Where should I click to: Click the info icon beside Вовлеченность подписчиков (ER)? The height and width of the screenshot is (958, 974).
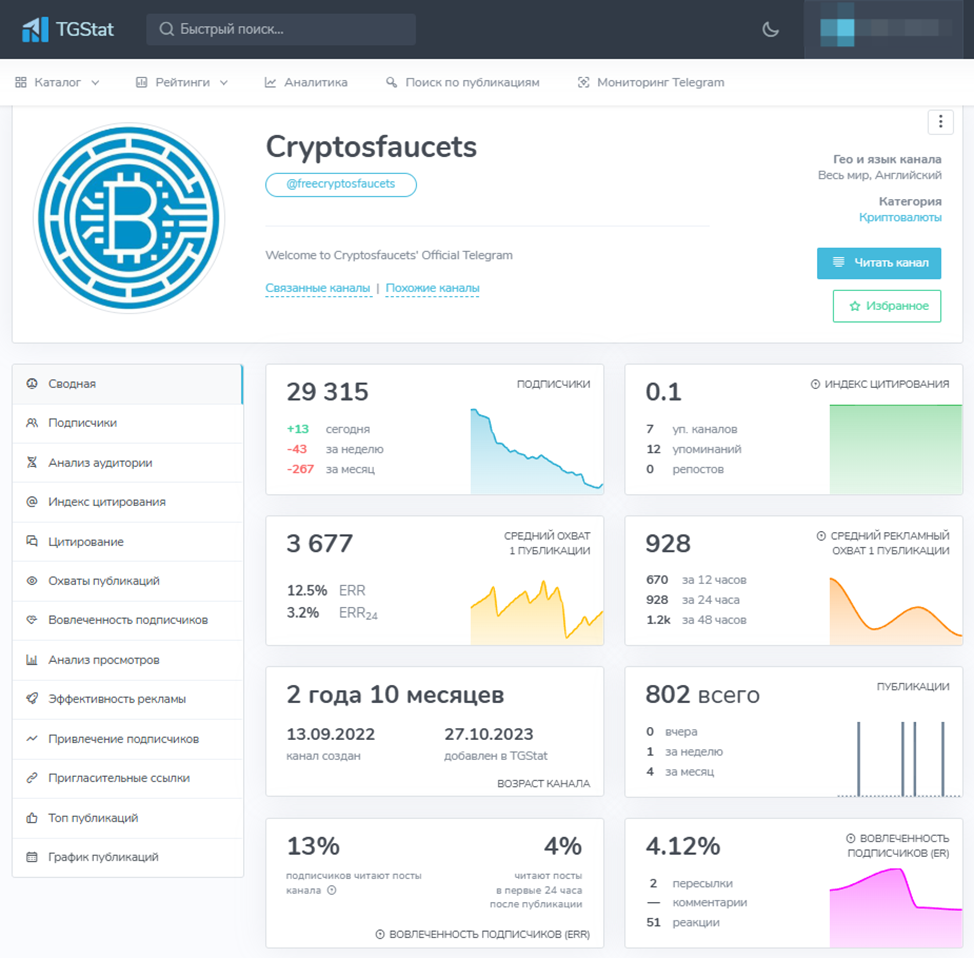(x=850, y=838)
